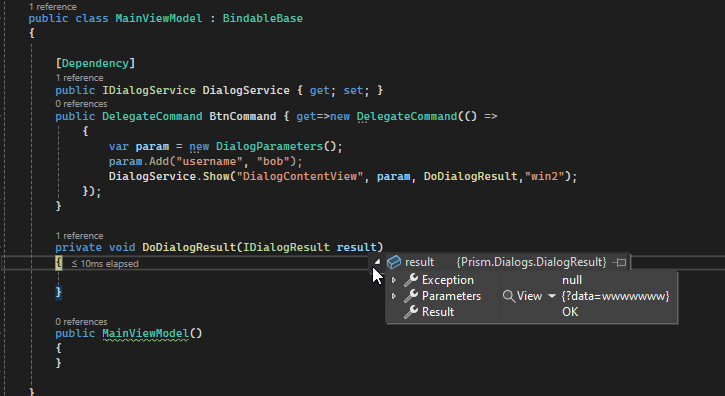Select the Parameters value {?data=wwwwwwww}
The height and width of the screenshot is (396, 725).
(x=615, y=296)
